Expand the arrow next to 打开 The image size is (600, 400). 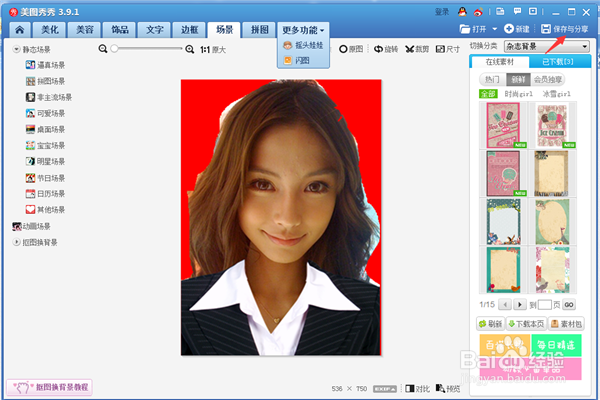[494, 29]
